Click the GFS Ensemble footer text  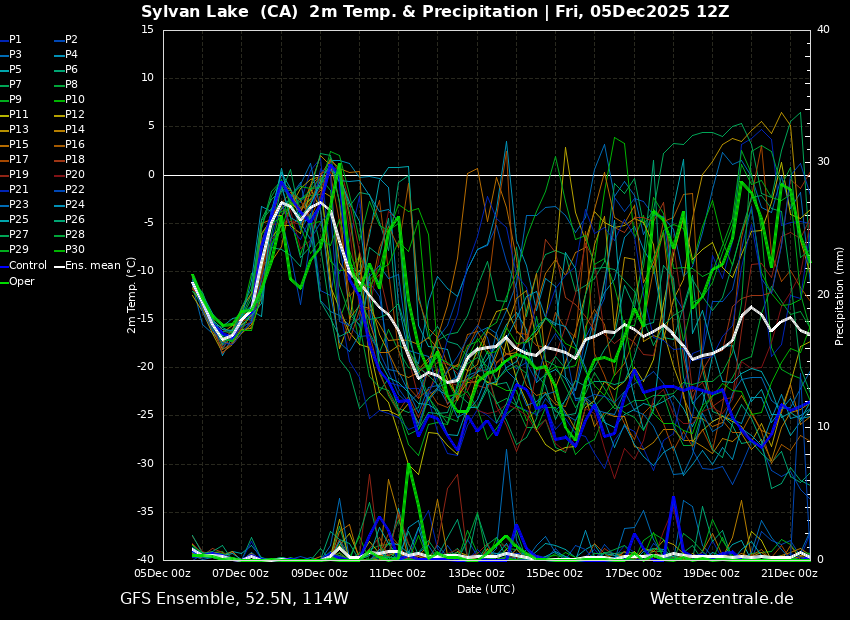click(x=234, y=599)
